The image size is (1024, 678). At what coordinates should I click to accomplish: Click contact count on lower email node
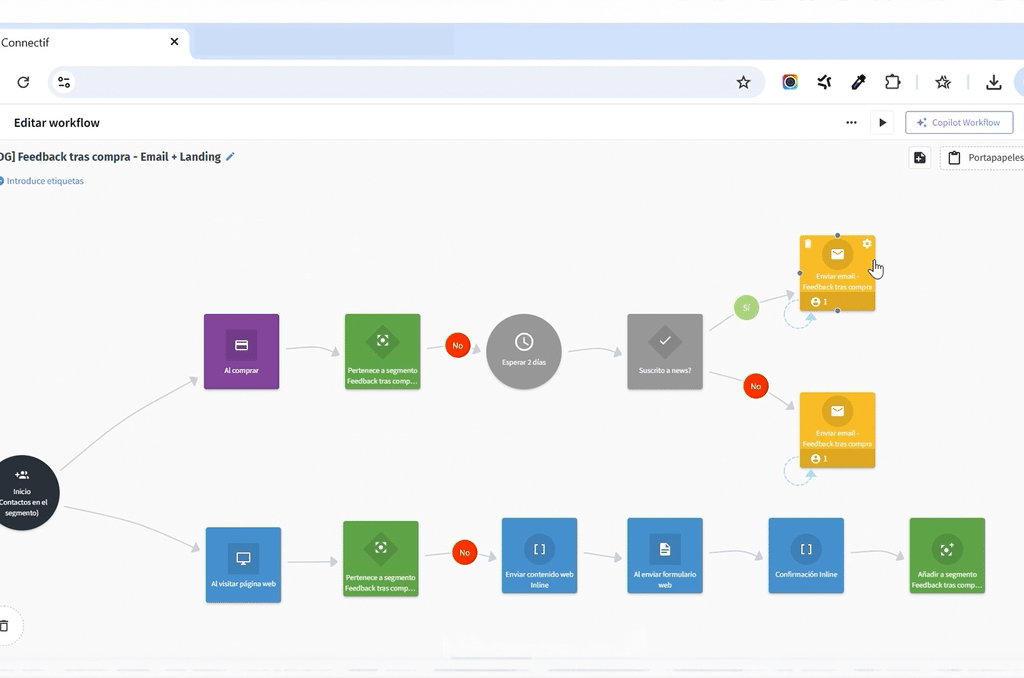tap(819, 459)
